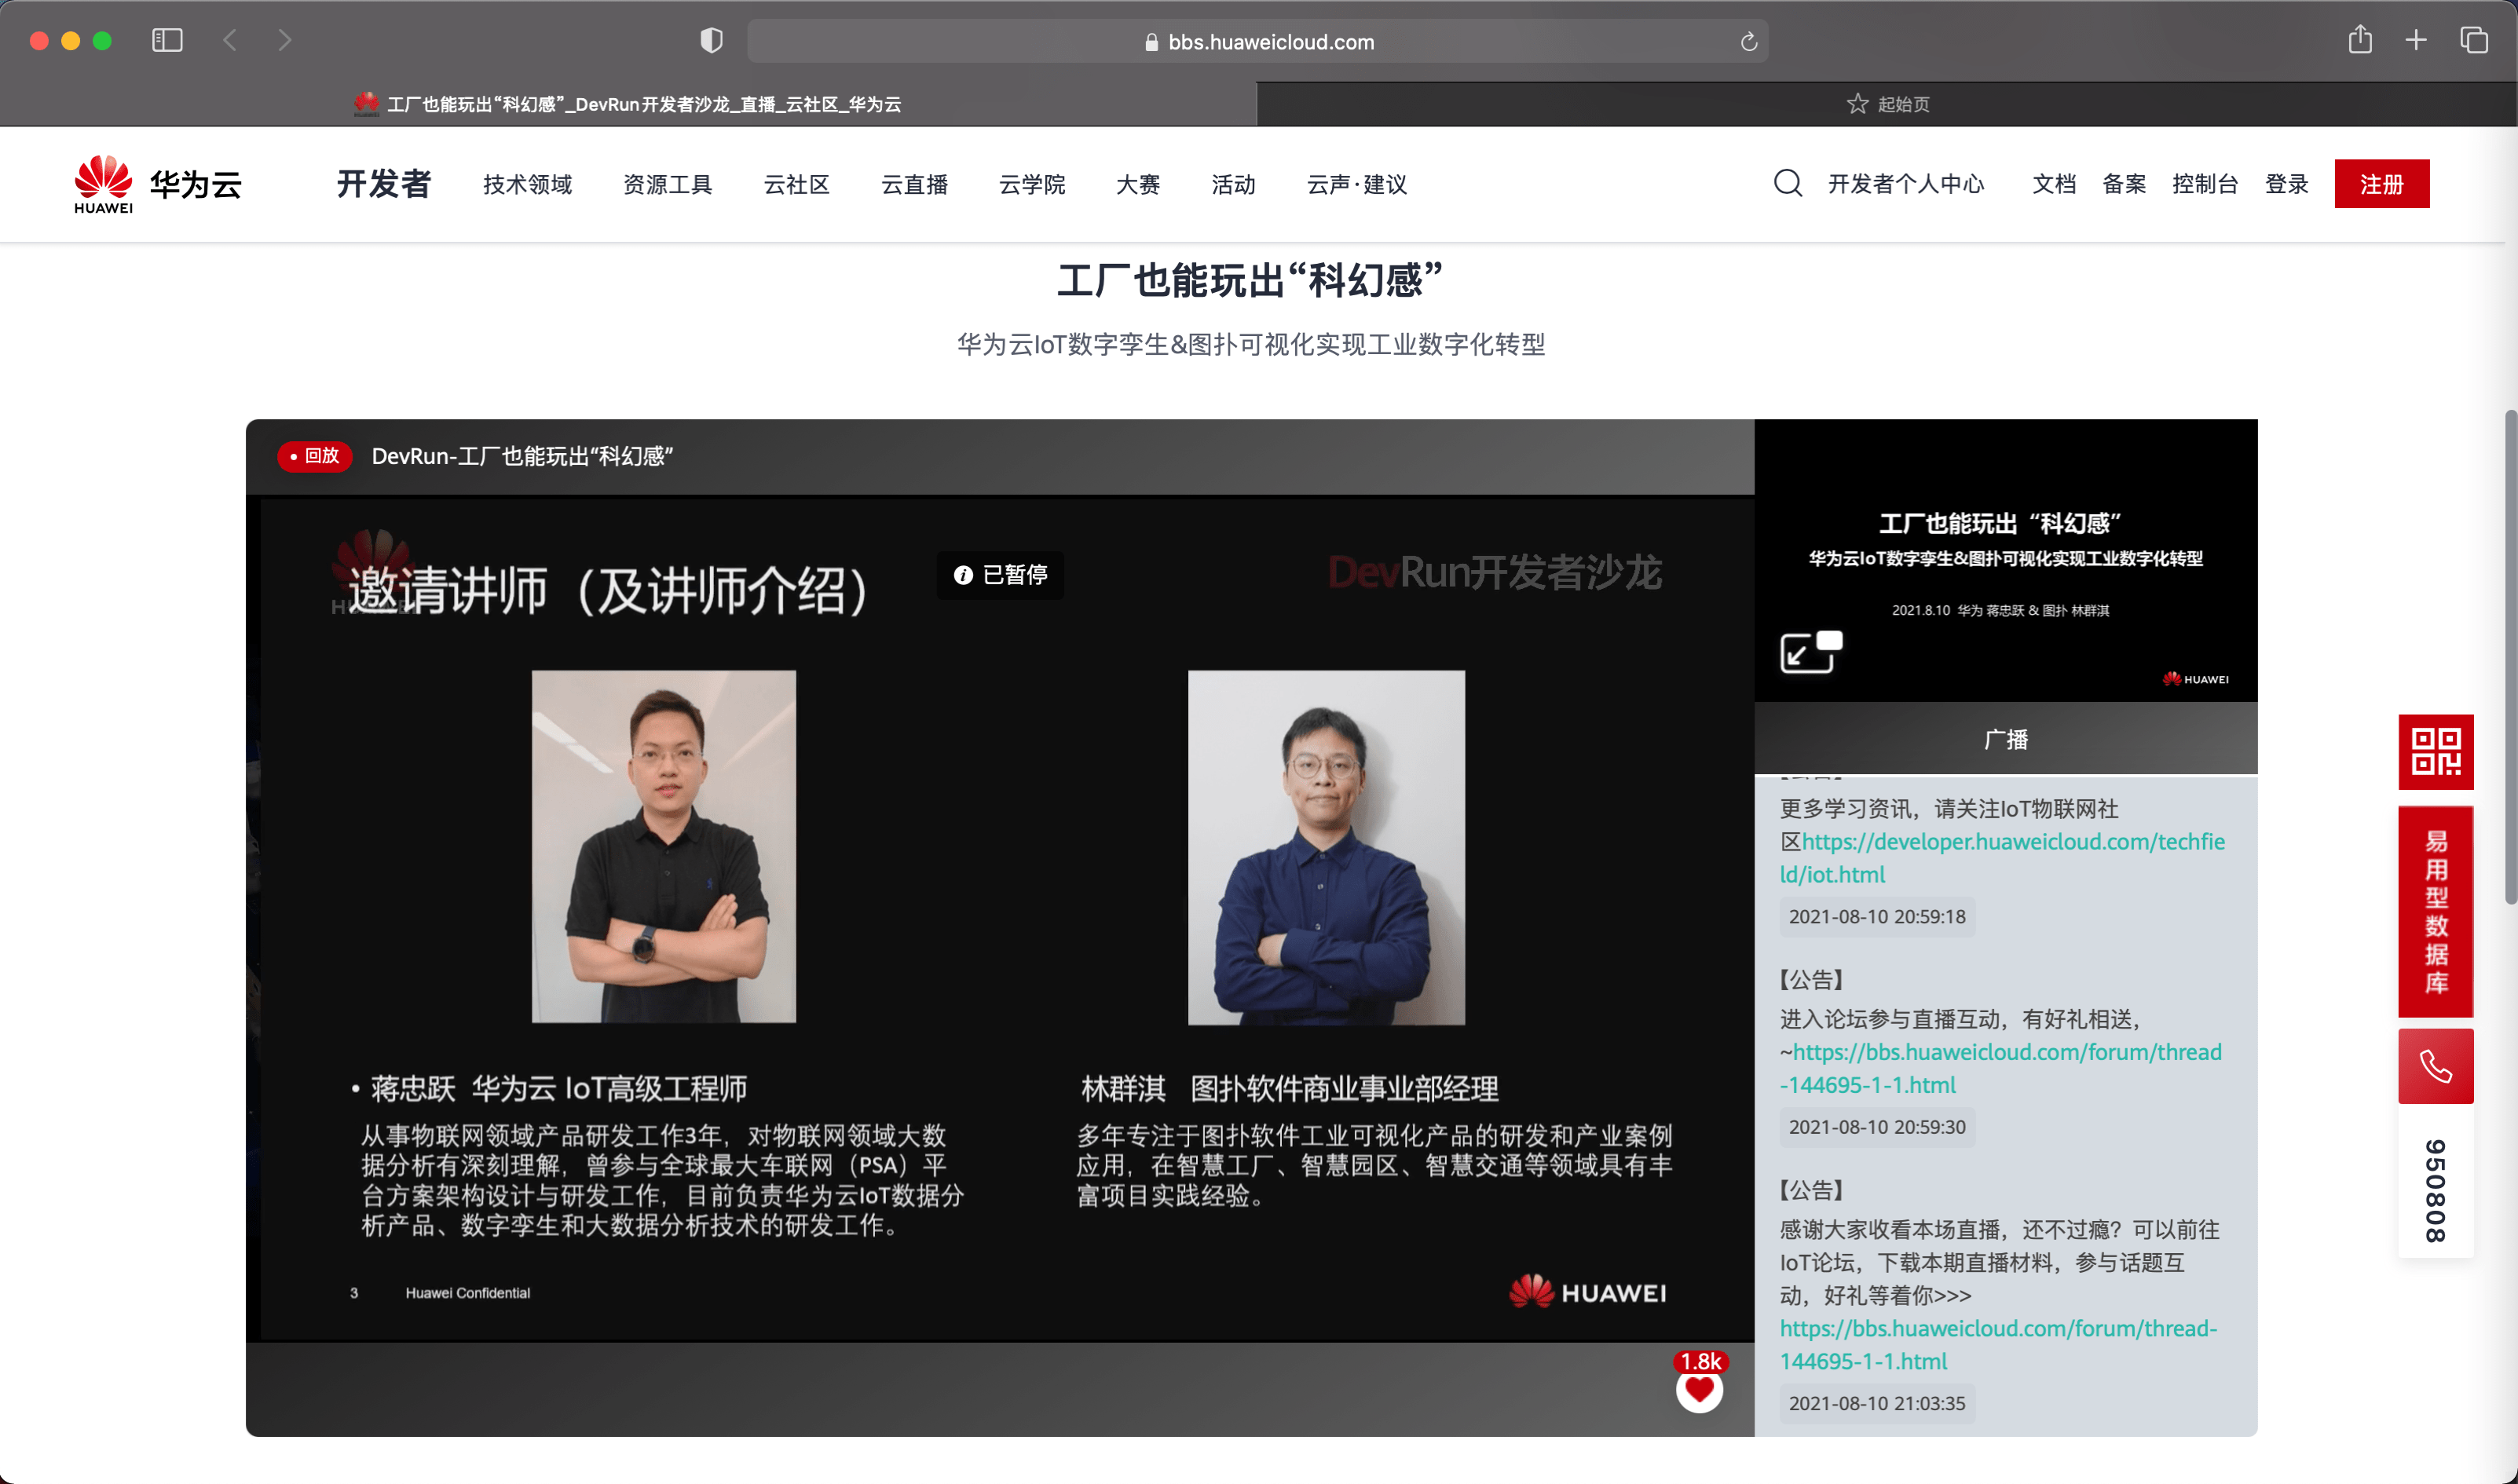Select the 工厂也能玩出“科幻感” browser tab
Screen dimensions: 2518x1484
628,104
